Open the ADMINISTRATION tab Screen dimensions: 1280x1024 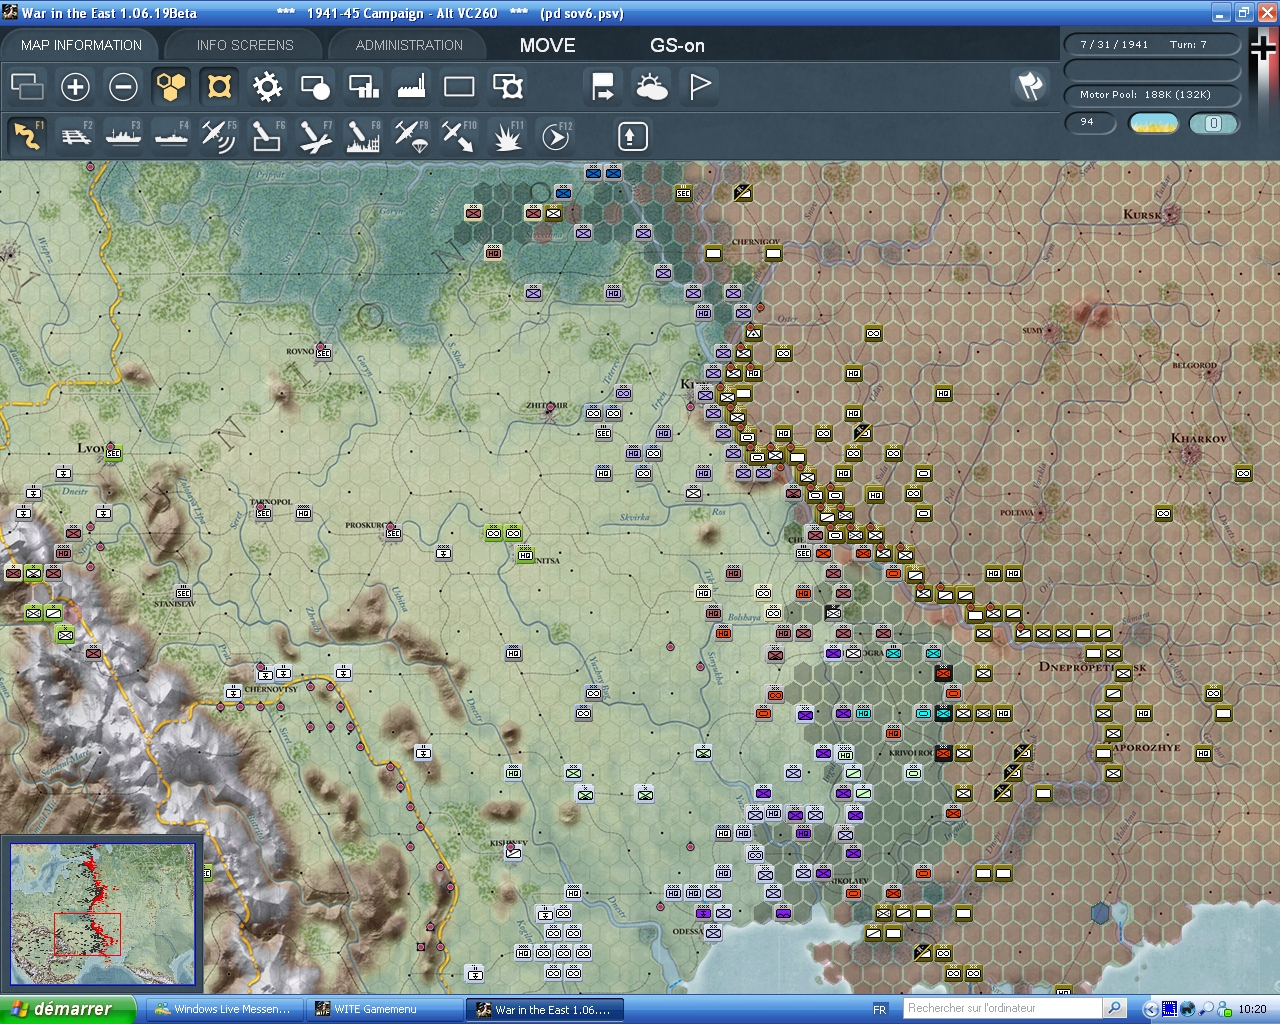point(409,45)
